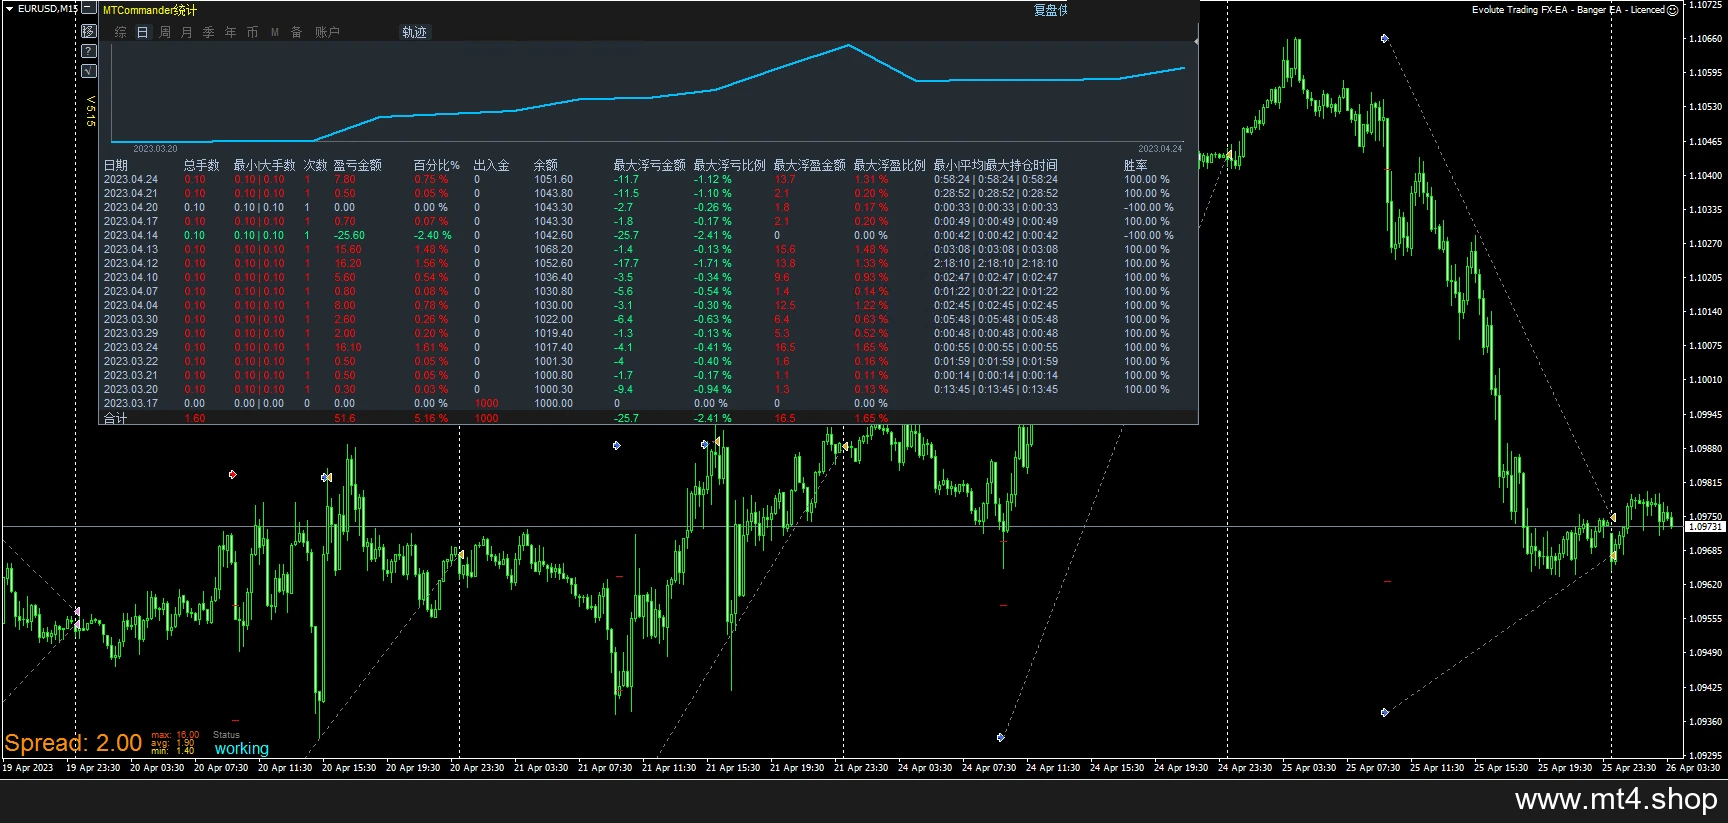
Task: Open the 季 quarterly tab
Action: point(209,32)
